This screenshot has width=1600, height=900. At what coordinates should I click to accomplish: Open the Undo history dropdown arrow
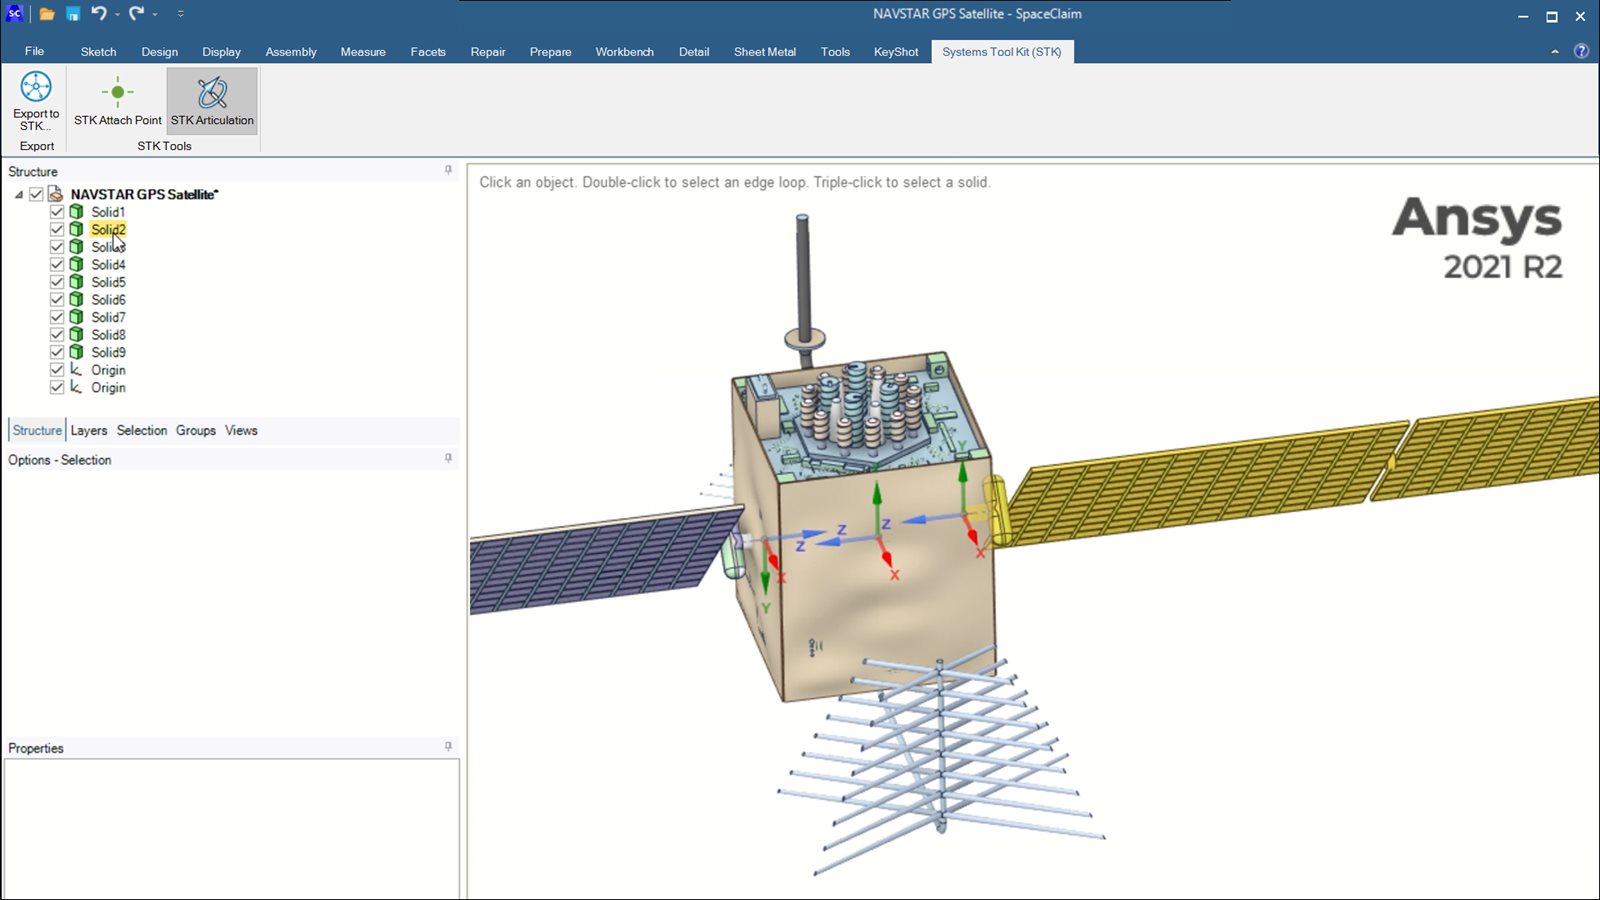pyautogui.click(x=117, y=15)
